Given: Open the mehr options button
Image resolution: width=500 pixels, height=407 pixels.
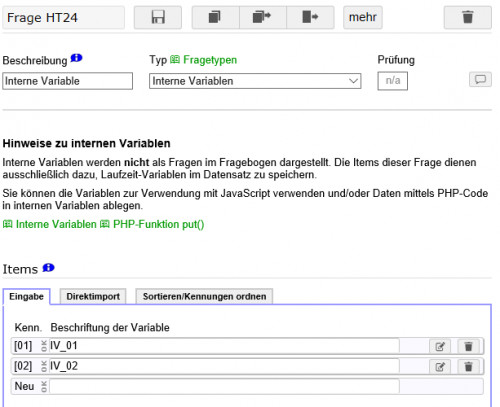Looking at the screenshot, I should pyautogui.click(x=363, y=17).
